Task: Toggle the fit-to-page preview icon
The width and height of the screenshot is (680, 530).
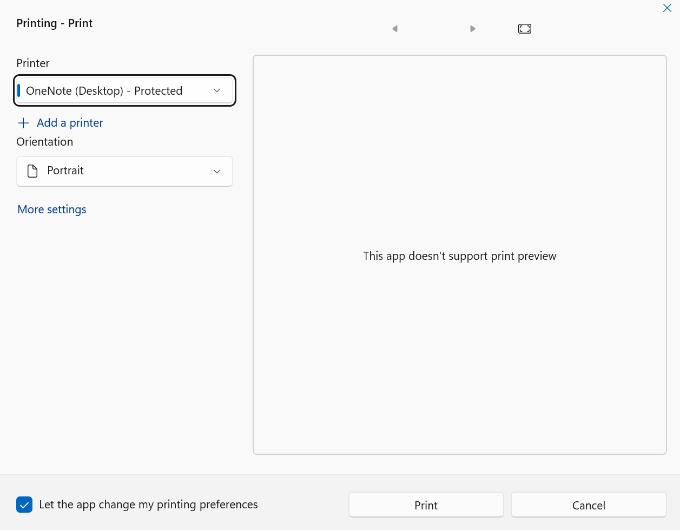Action: pos(524,29)
